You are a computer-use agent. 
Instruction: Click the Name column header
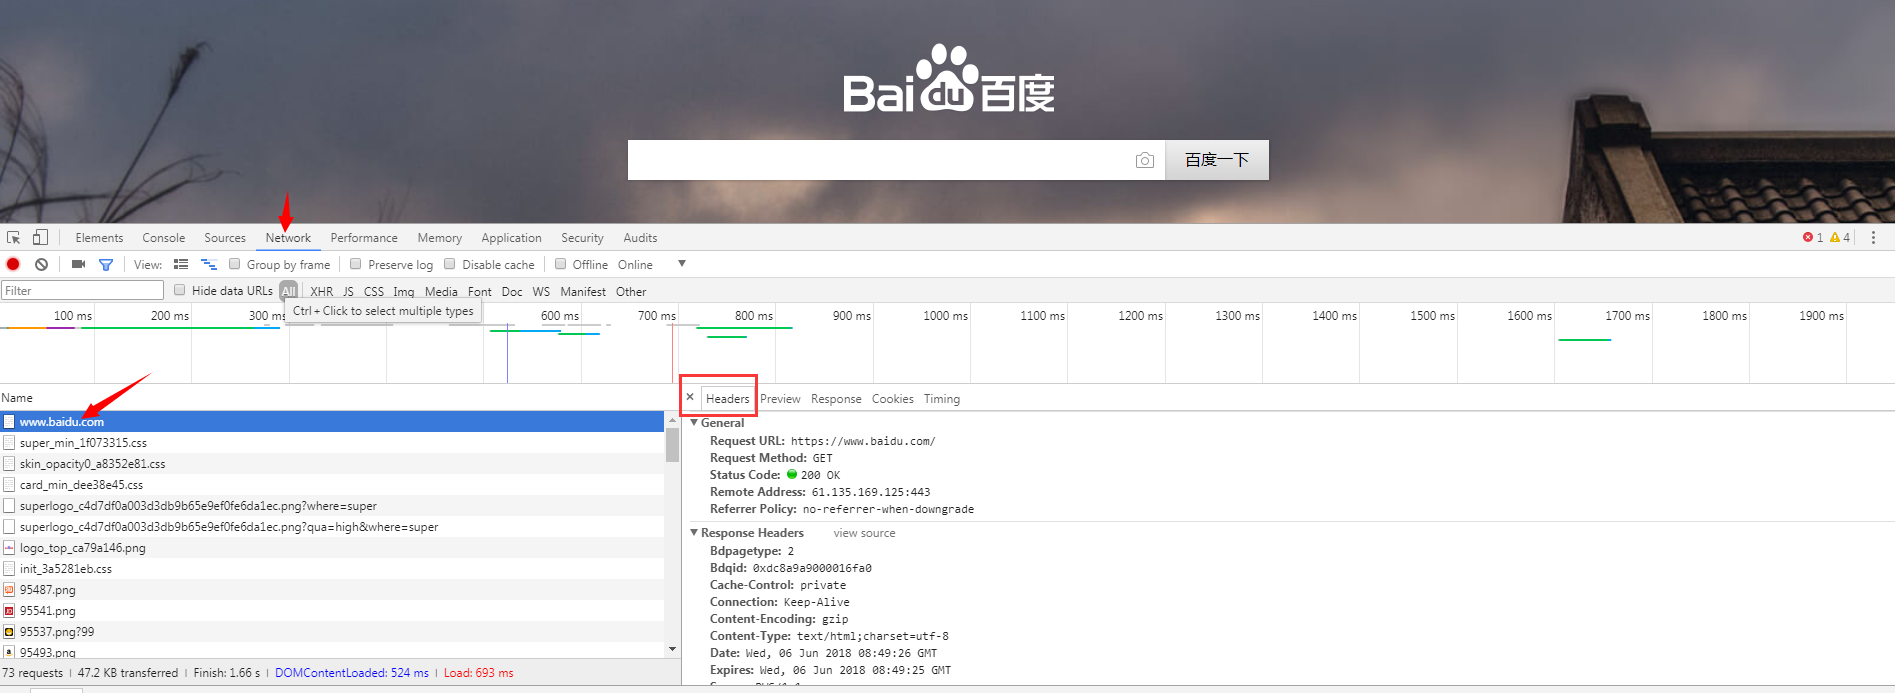[17, 398]
